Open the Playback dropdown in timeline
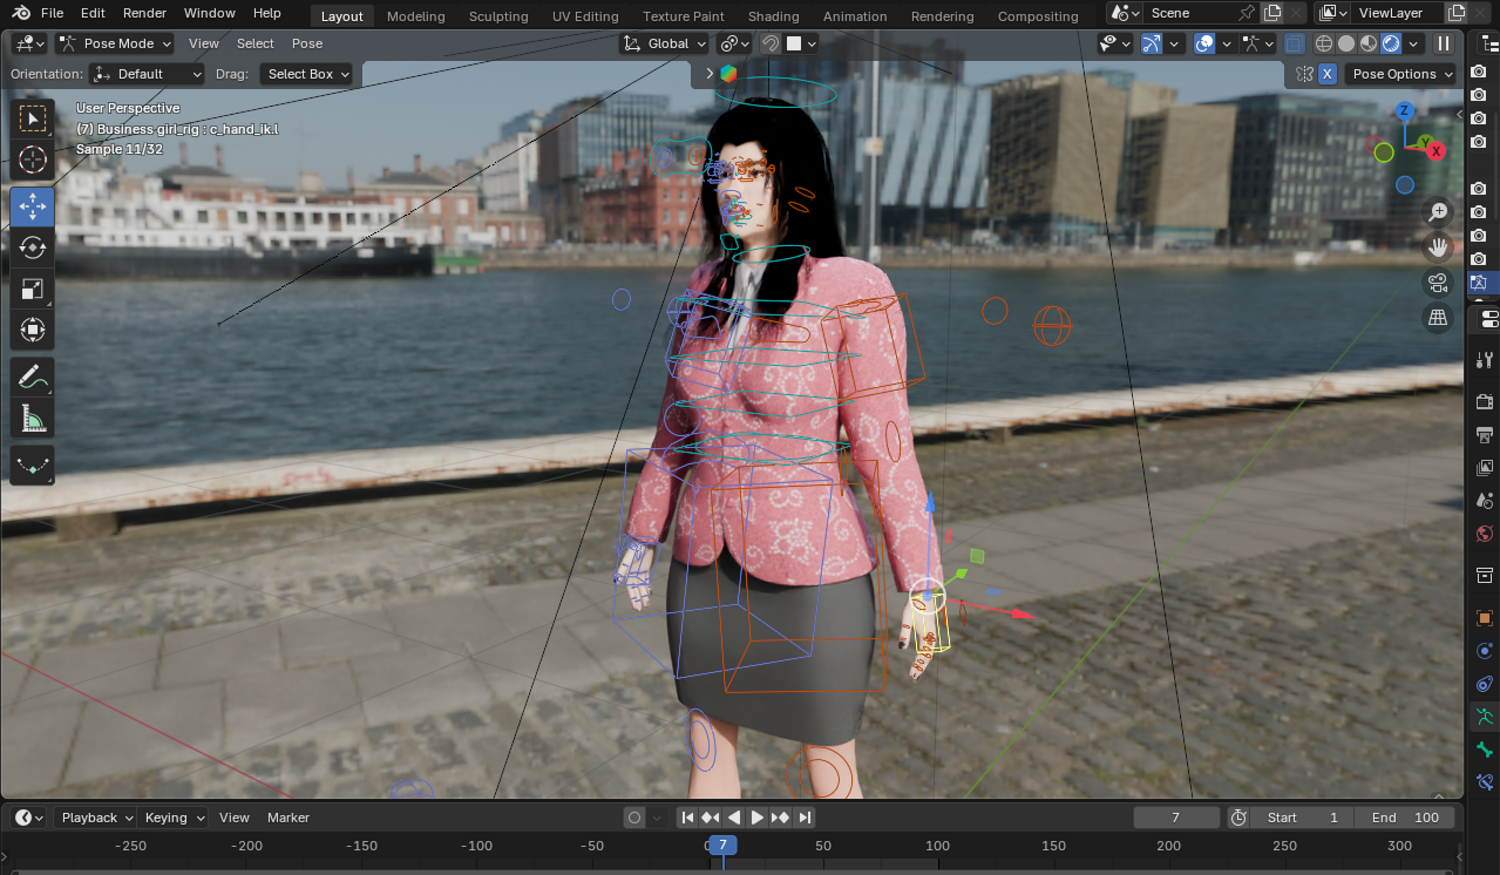This screenshot has width=1500, height=875. click(95, 818)
